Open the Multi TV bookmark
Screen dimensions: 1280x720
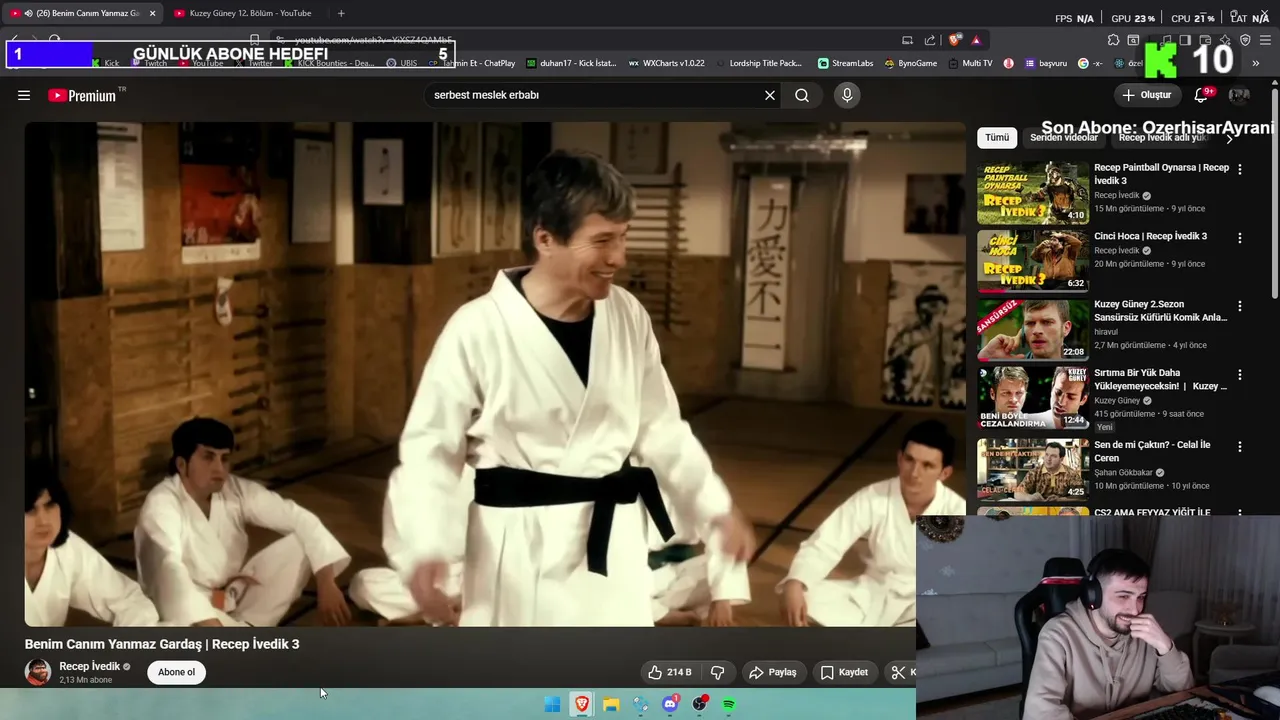point(970,63)
